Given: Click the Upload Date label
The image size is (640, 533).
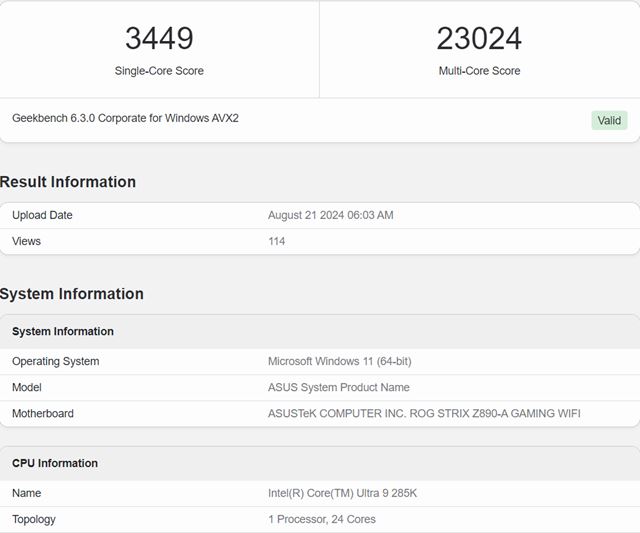Looking at the screenshot, I should click(42, 215).
